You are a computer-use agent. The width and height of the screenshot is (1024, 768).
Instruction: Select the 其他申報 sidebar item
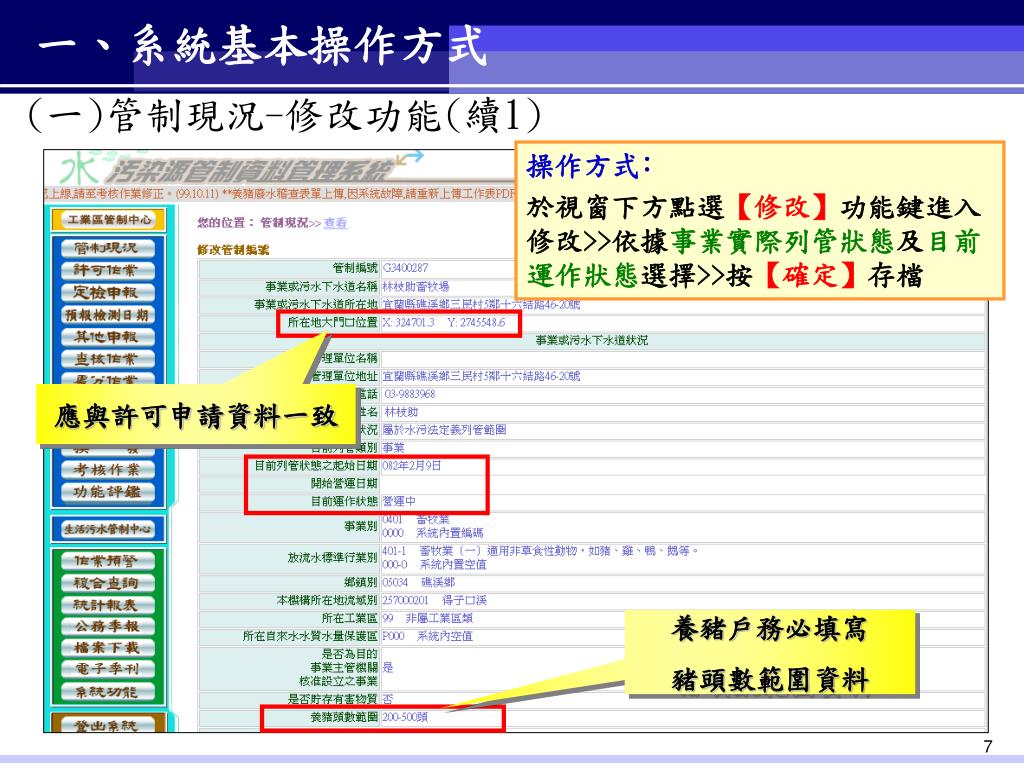(x=108, y=337)
